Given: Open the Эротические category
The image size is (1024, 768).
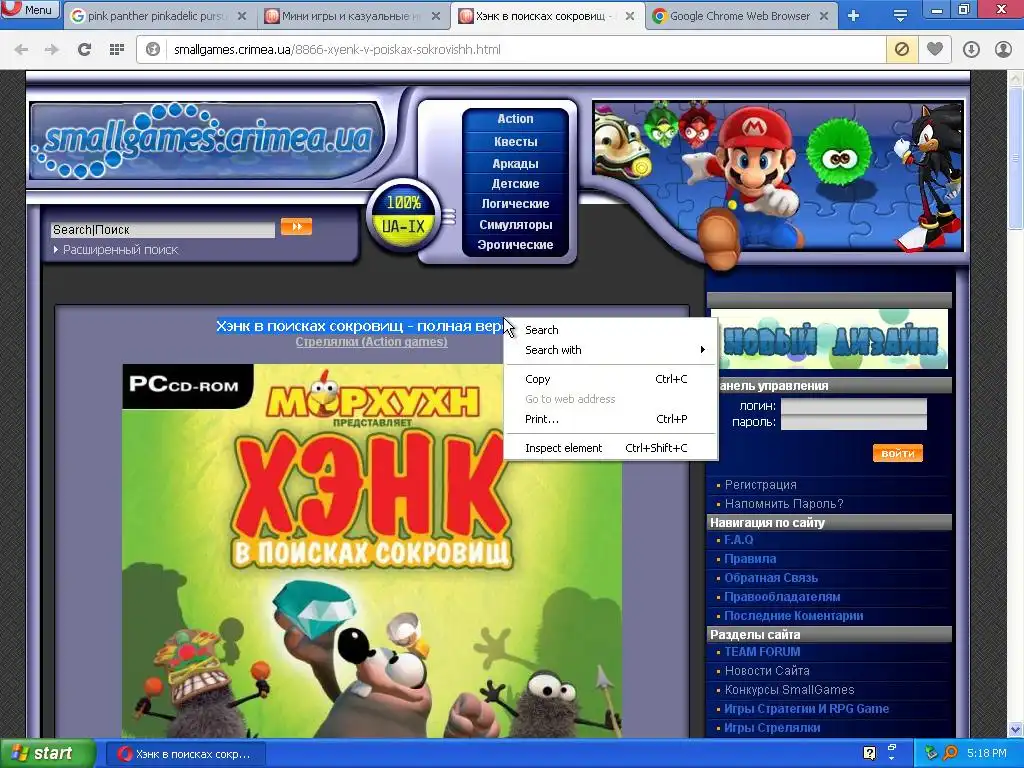Looking at the screenshot, I should (515, 245).
